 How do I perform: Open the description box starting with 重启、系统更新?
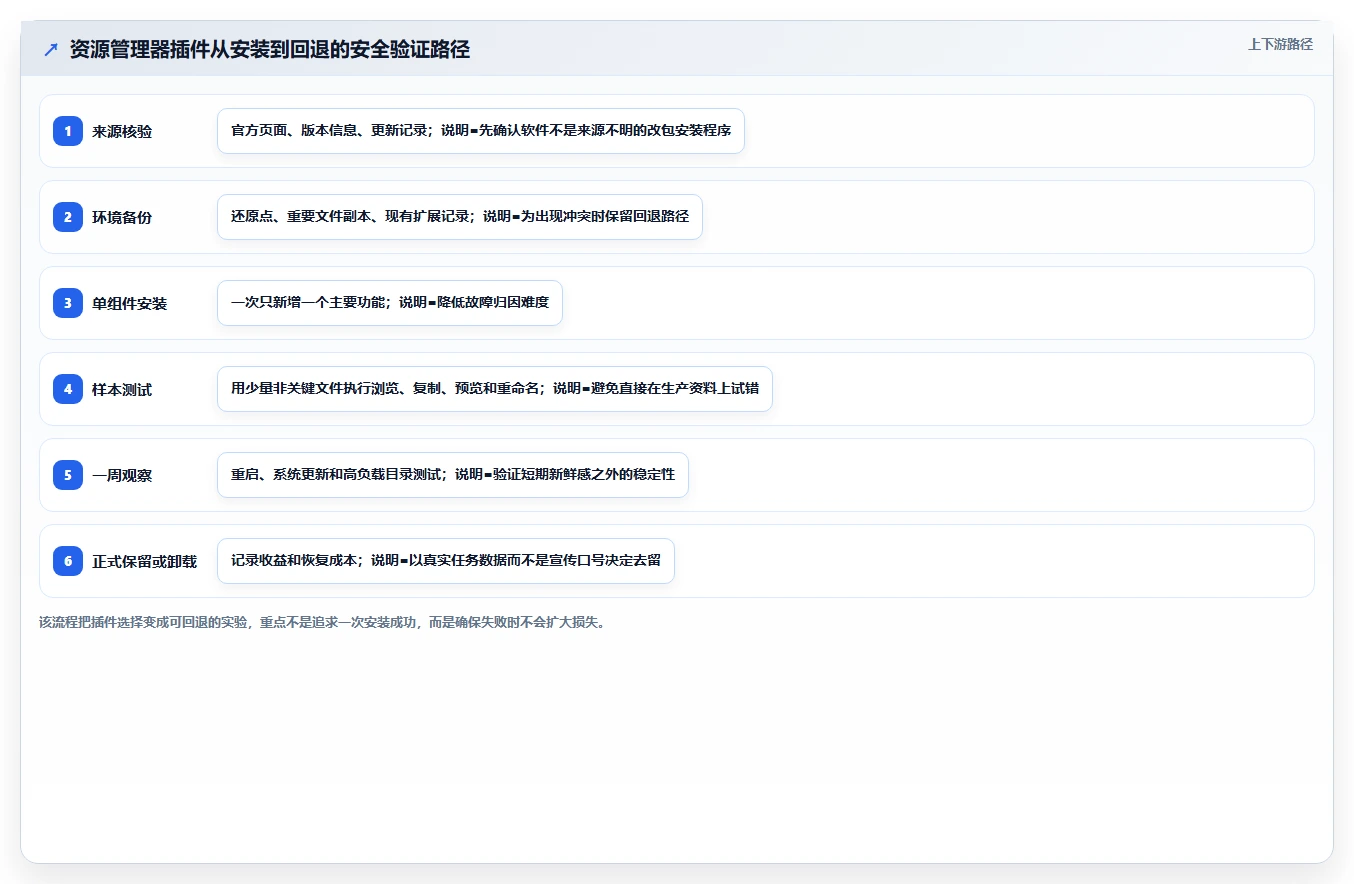click(453, 475)
